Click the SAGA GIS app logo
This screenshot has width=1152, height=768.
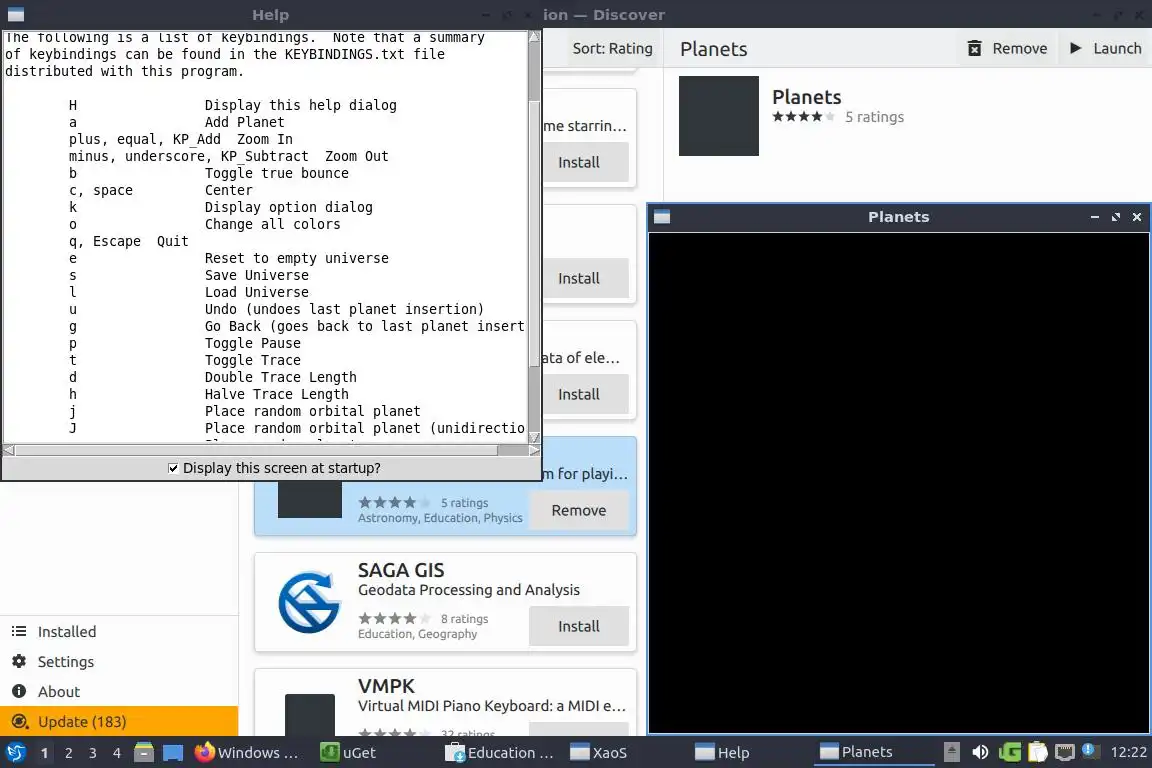pos(309,602)
